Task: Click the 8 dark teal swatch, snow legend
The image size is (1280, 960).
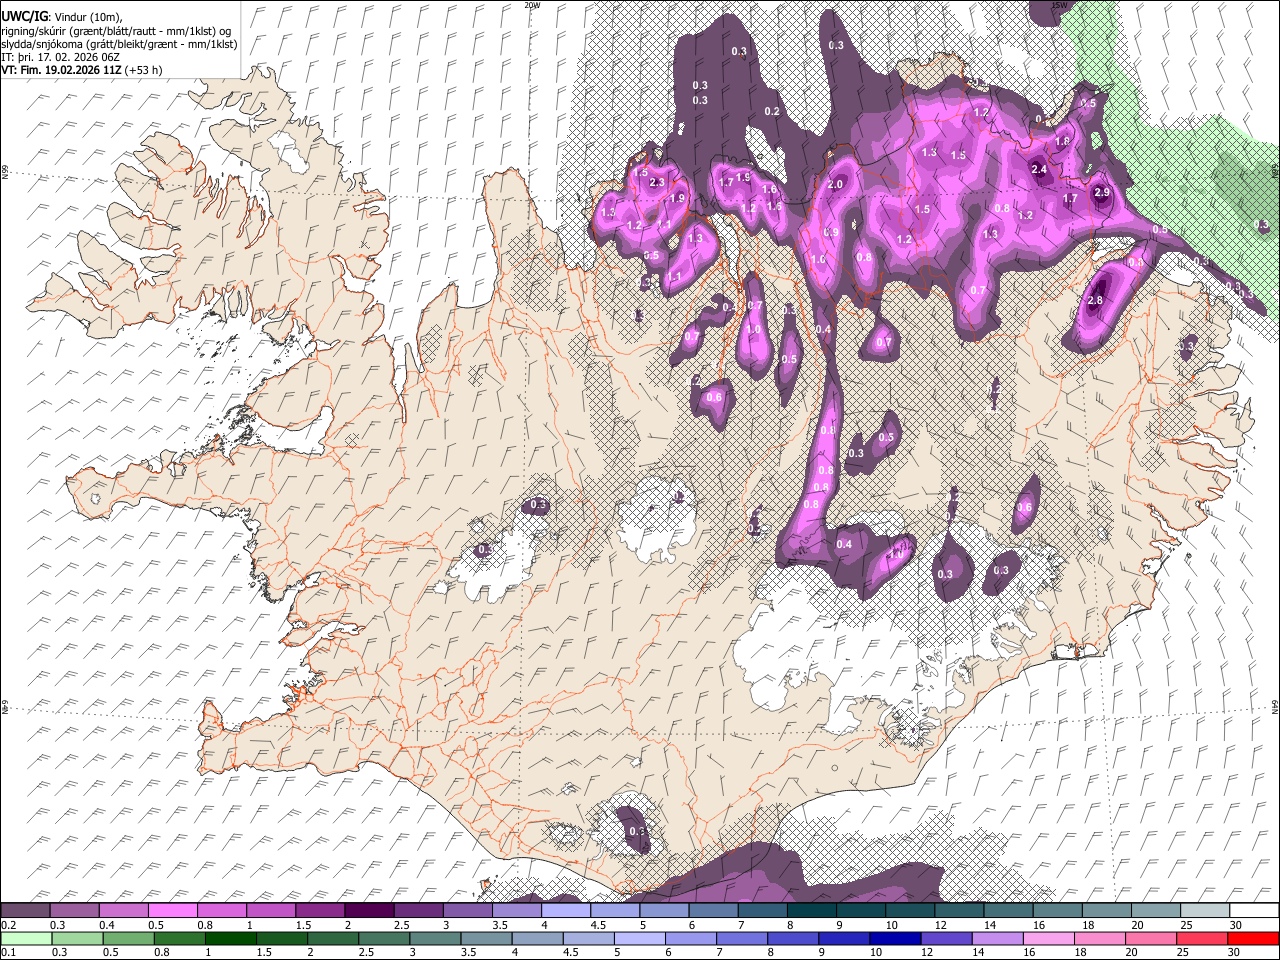Action: point(811,910)
